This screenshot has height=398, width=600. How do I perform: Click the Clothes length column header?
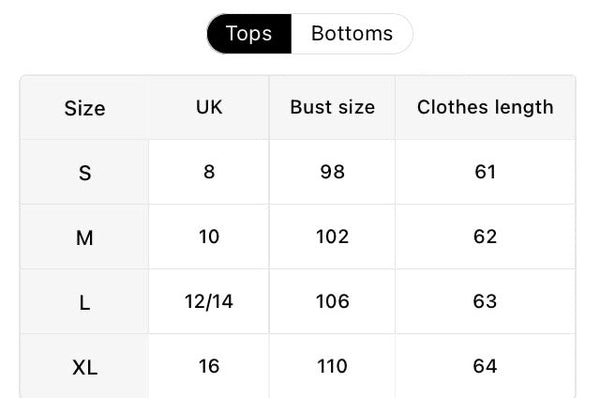tap(485, 107)
